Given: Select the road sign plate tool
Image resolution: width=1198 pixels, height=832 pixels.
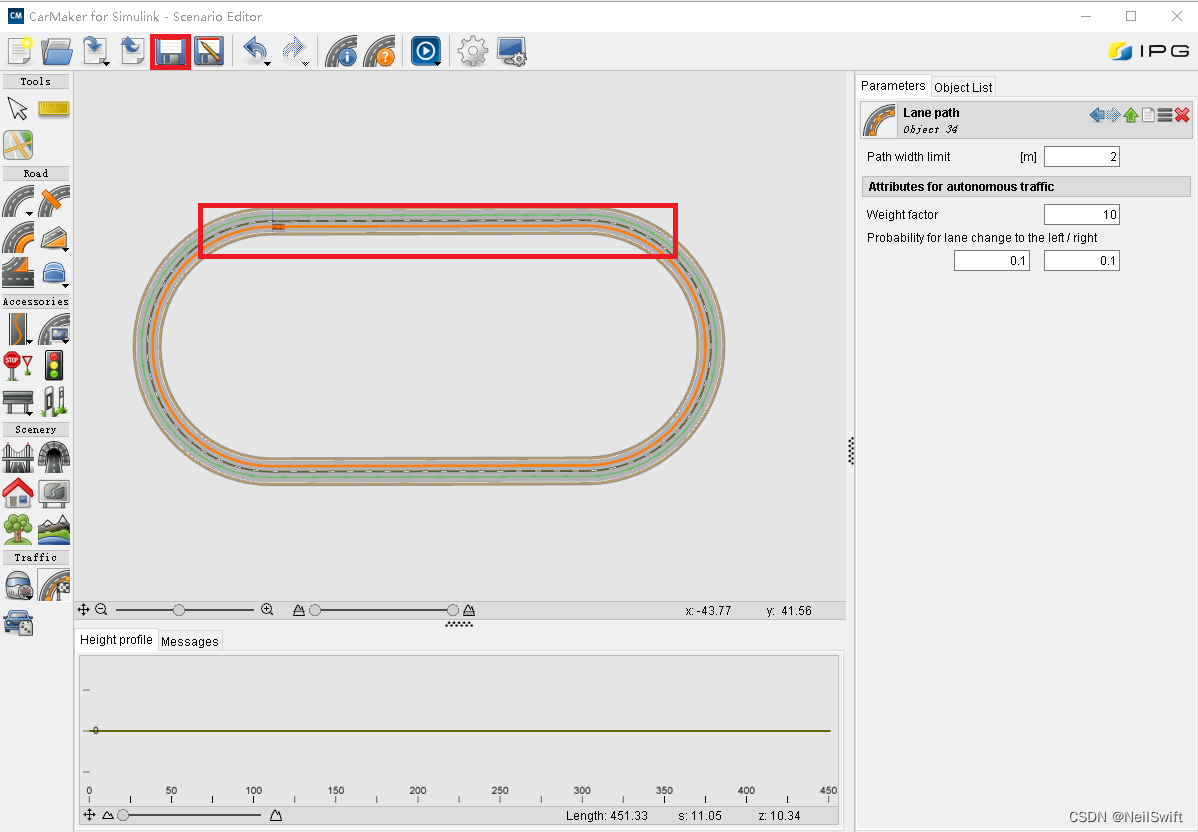Looking at the screenshot, I should click(53, 329).
